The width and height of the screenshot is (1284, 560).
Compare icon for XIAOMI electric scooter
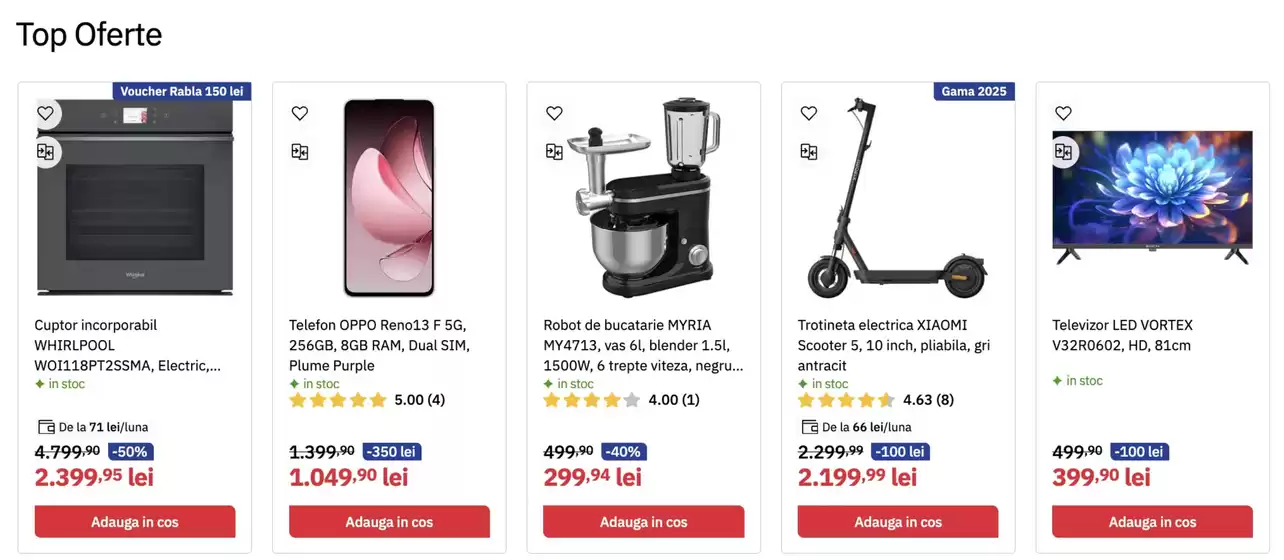809,152
